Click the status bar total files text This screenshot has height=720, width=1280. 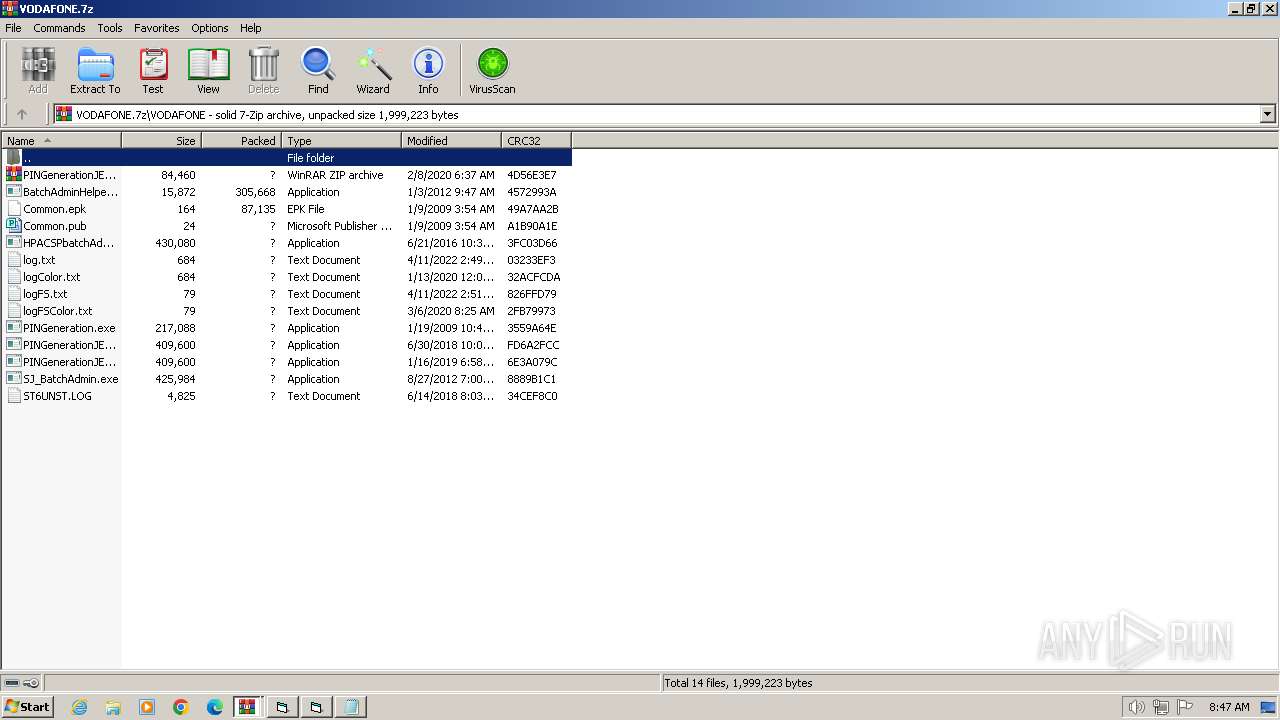point(739,683)
